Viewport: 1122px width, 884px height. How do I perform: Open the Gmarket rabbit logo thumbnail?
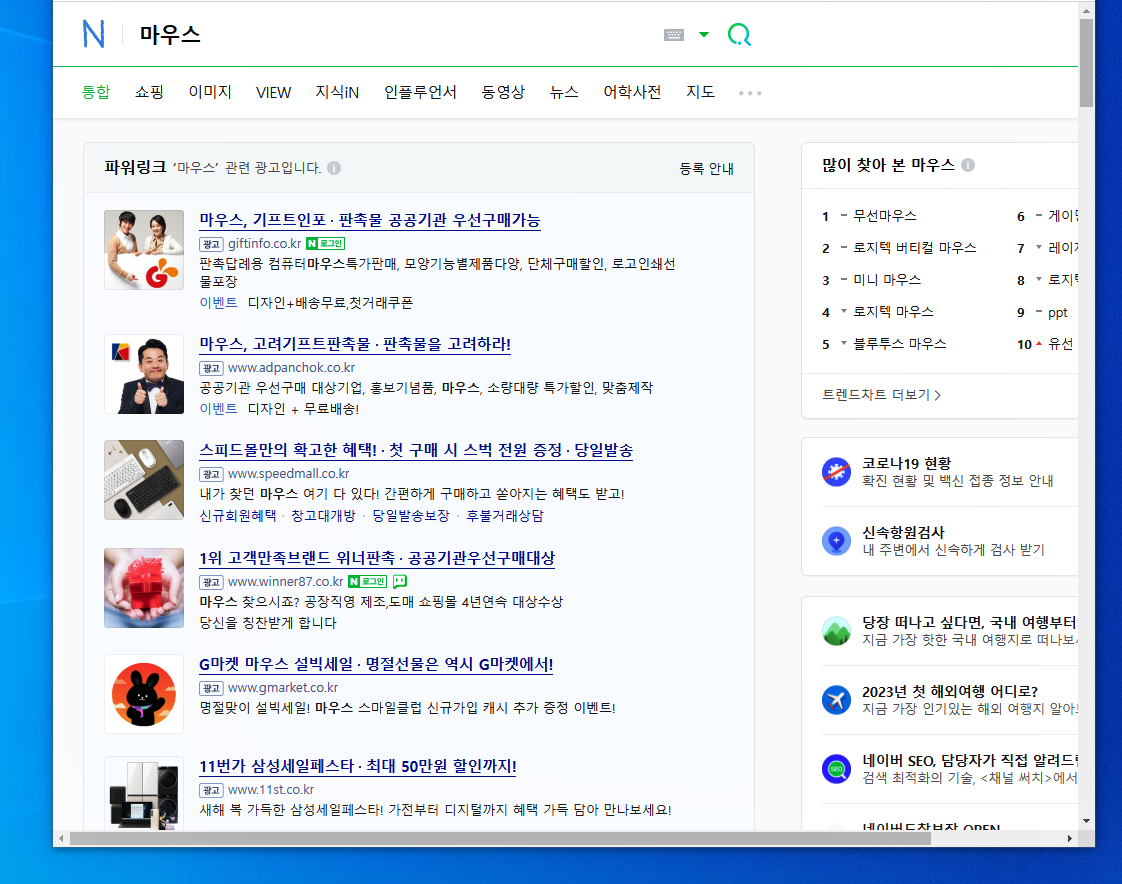pyautogui.click(x=144, y=694)
